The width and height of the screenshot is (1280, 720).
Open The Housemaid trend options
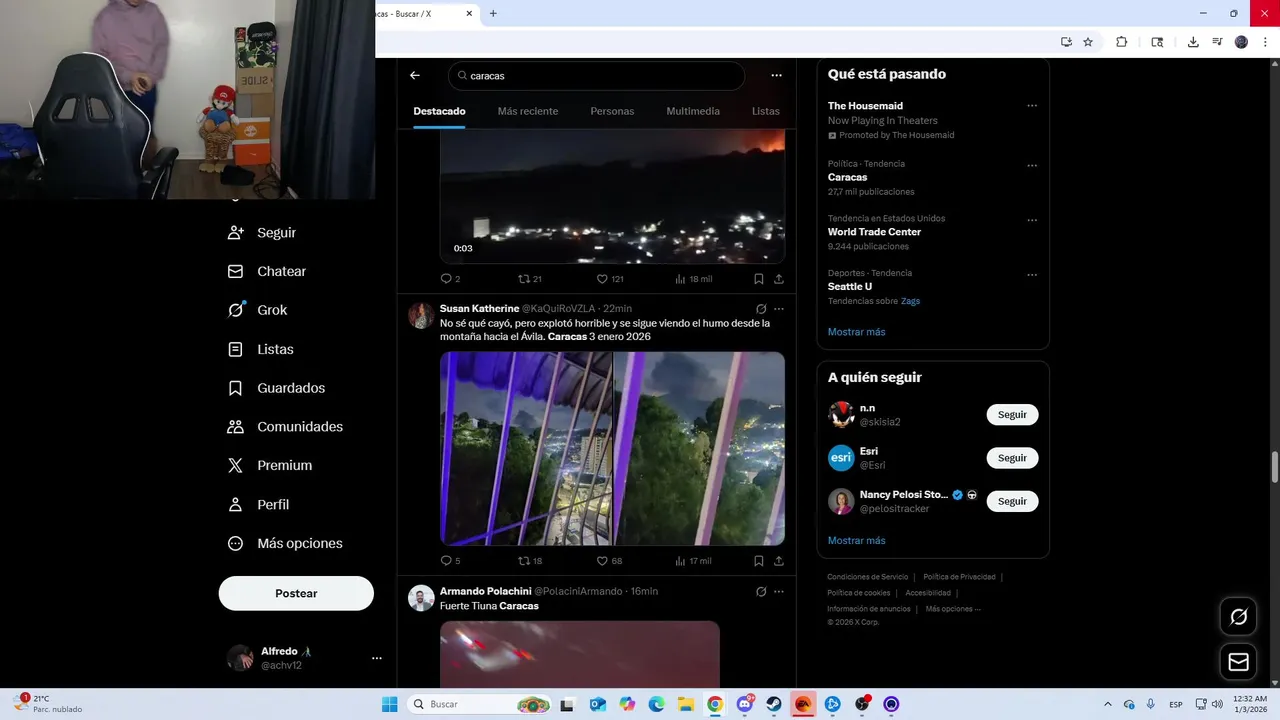click(1032, 106)
